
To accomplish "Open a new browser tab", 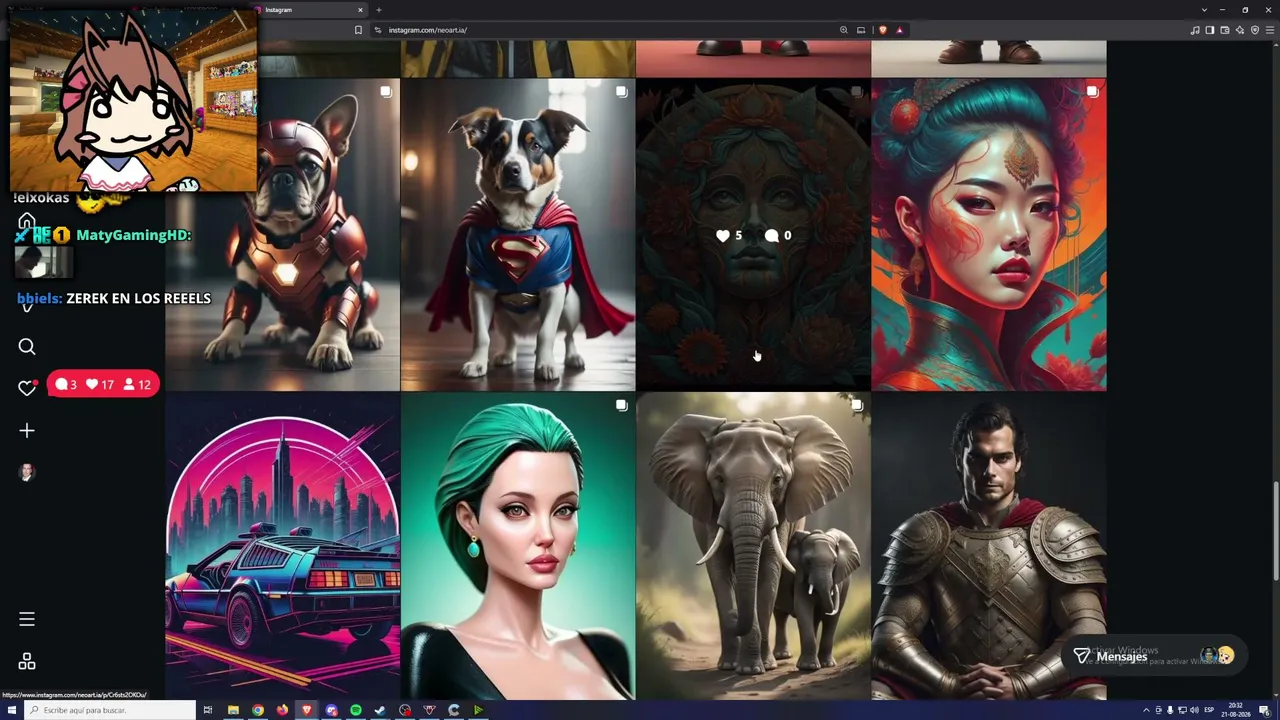I will coord(379,10).
